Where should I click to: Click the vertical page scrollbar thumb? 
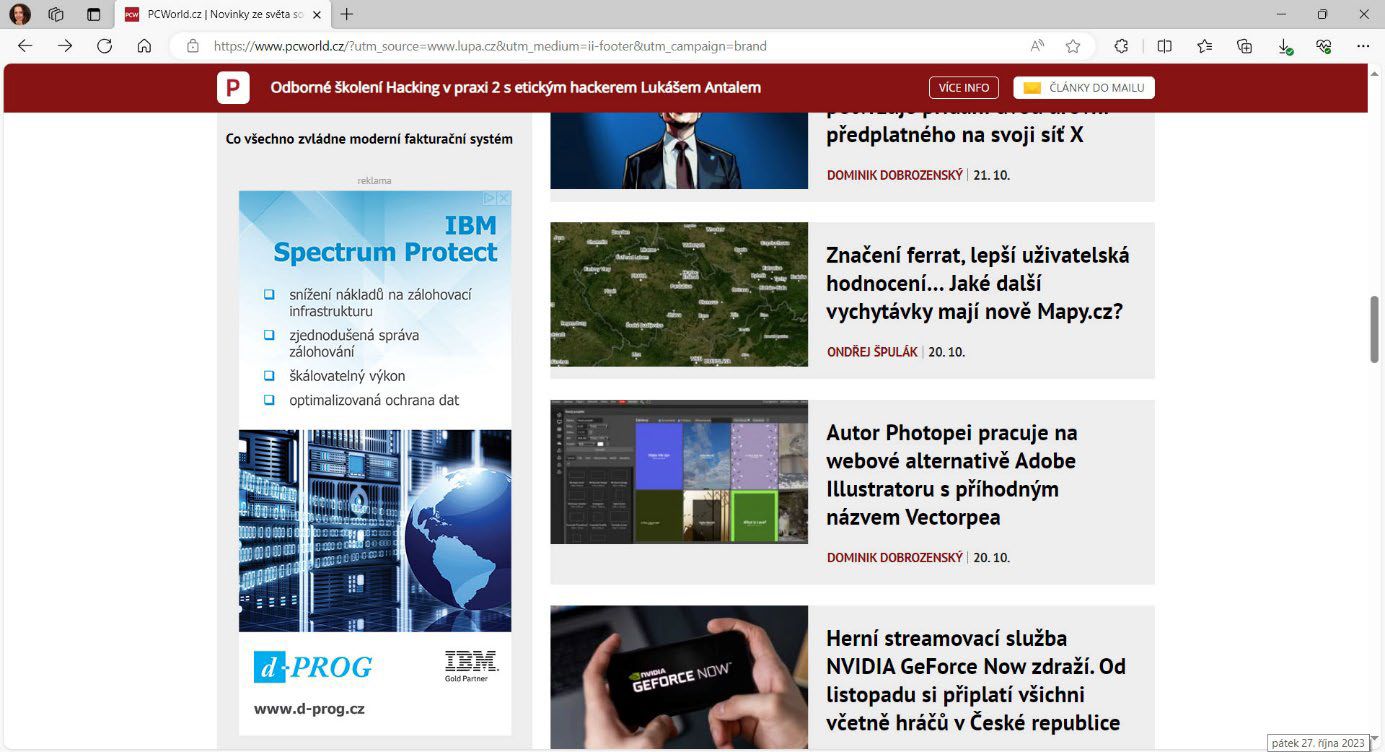coord(1374,329)
